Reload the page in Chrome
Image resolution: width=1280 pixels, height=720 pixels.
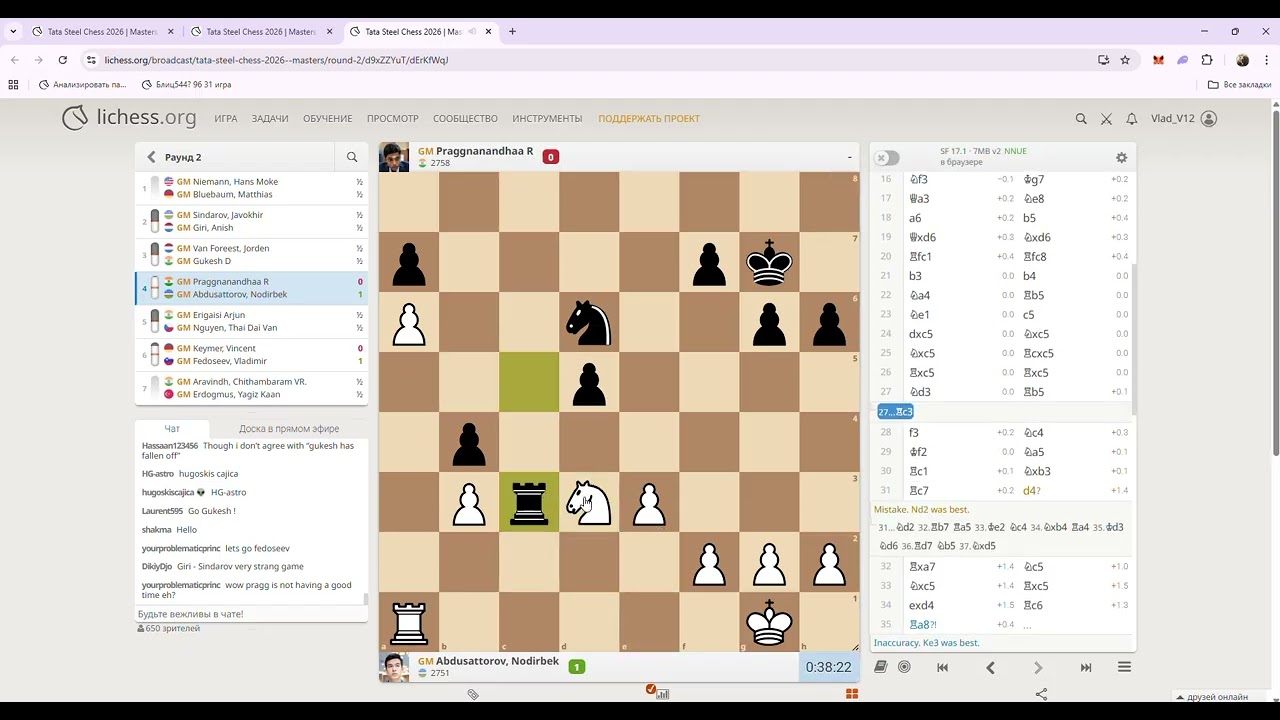[x=62, y=60]
